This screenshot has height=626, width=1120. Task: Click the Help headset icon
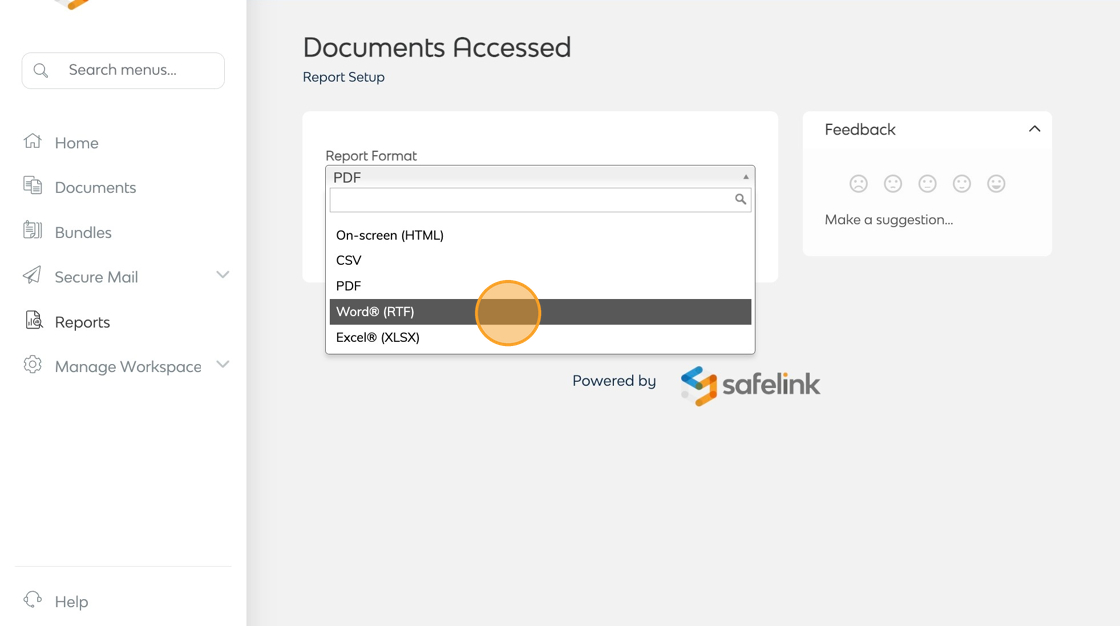[33, 600]
